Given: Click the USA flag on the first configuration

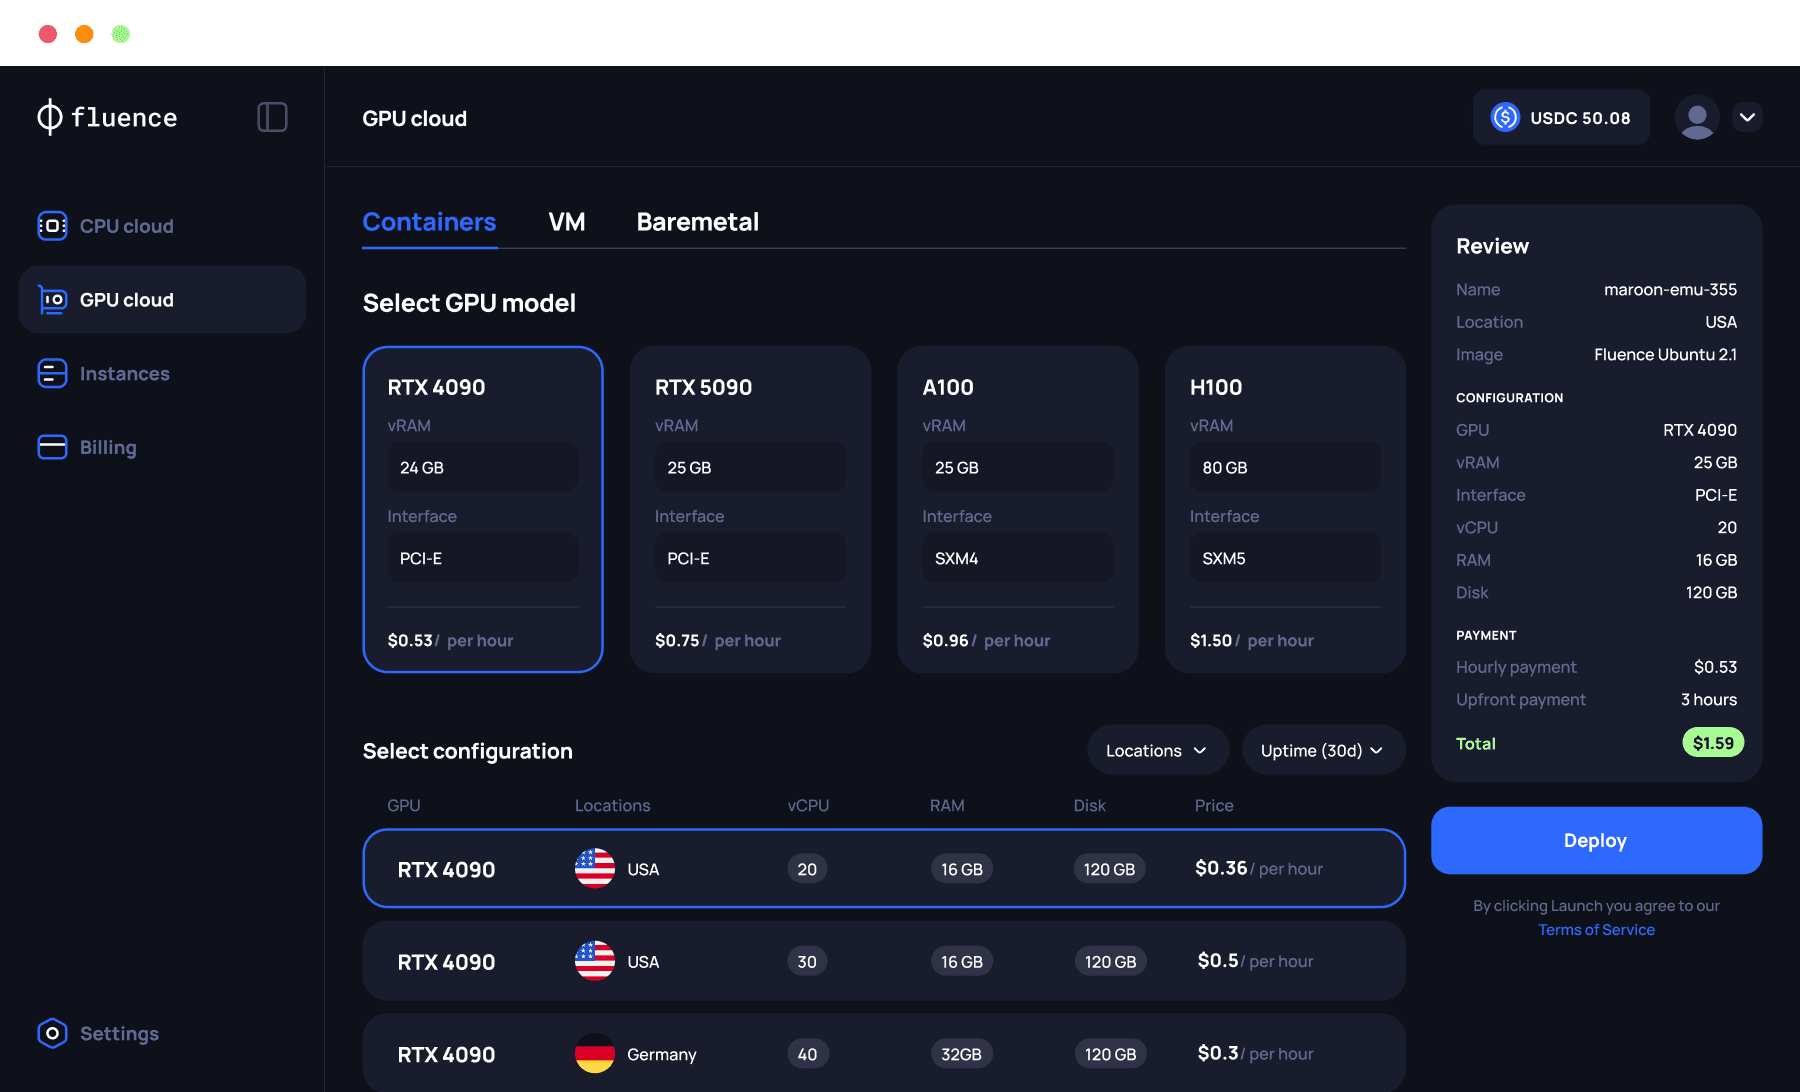Looking at the screenshot, I should click(x=594, y=868).
